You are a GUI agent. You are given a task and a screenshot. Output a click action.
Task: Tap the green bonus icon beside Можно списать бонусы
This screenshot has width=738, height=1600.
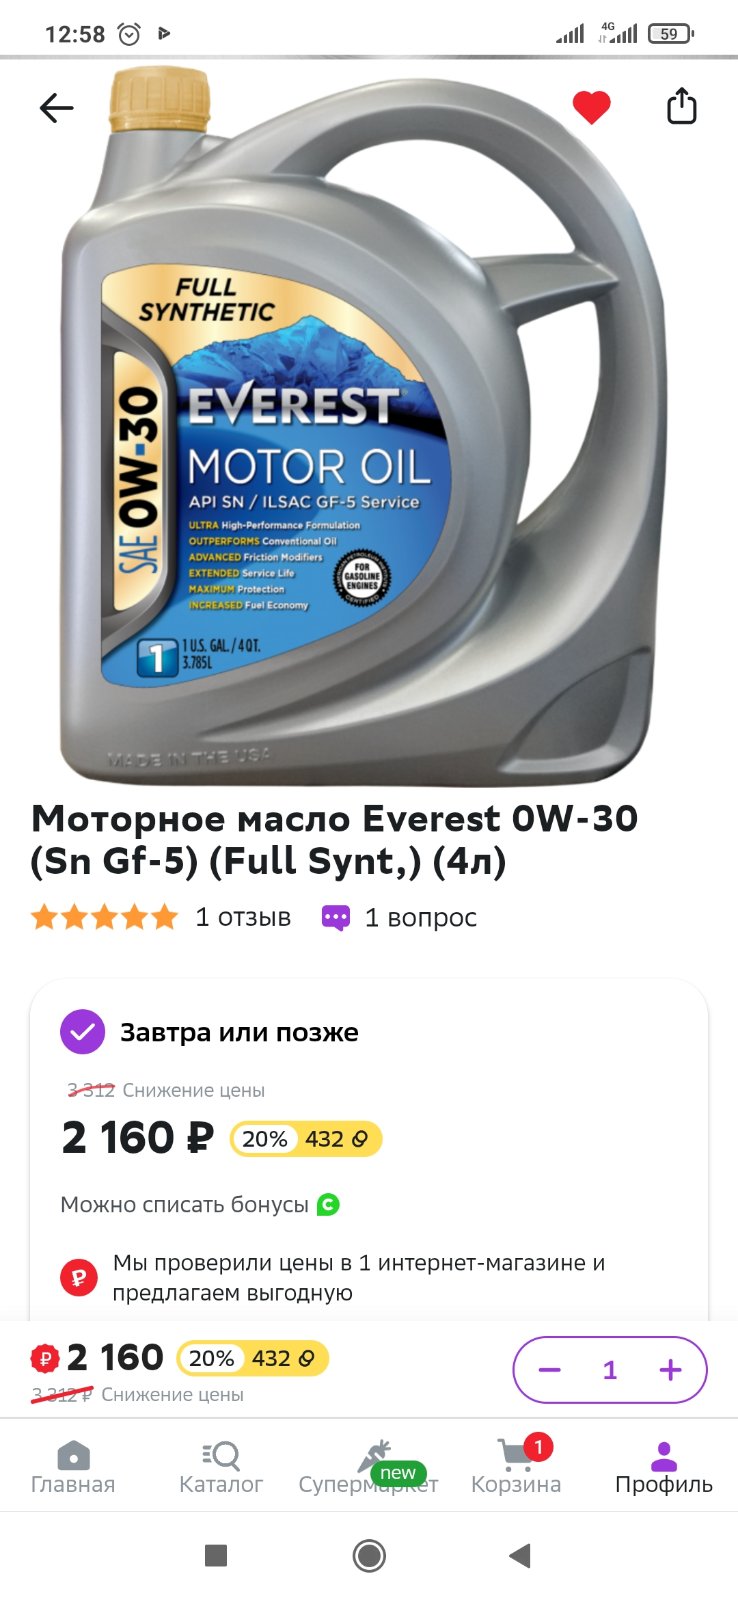click(328, 1205)
